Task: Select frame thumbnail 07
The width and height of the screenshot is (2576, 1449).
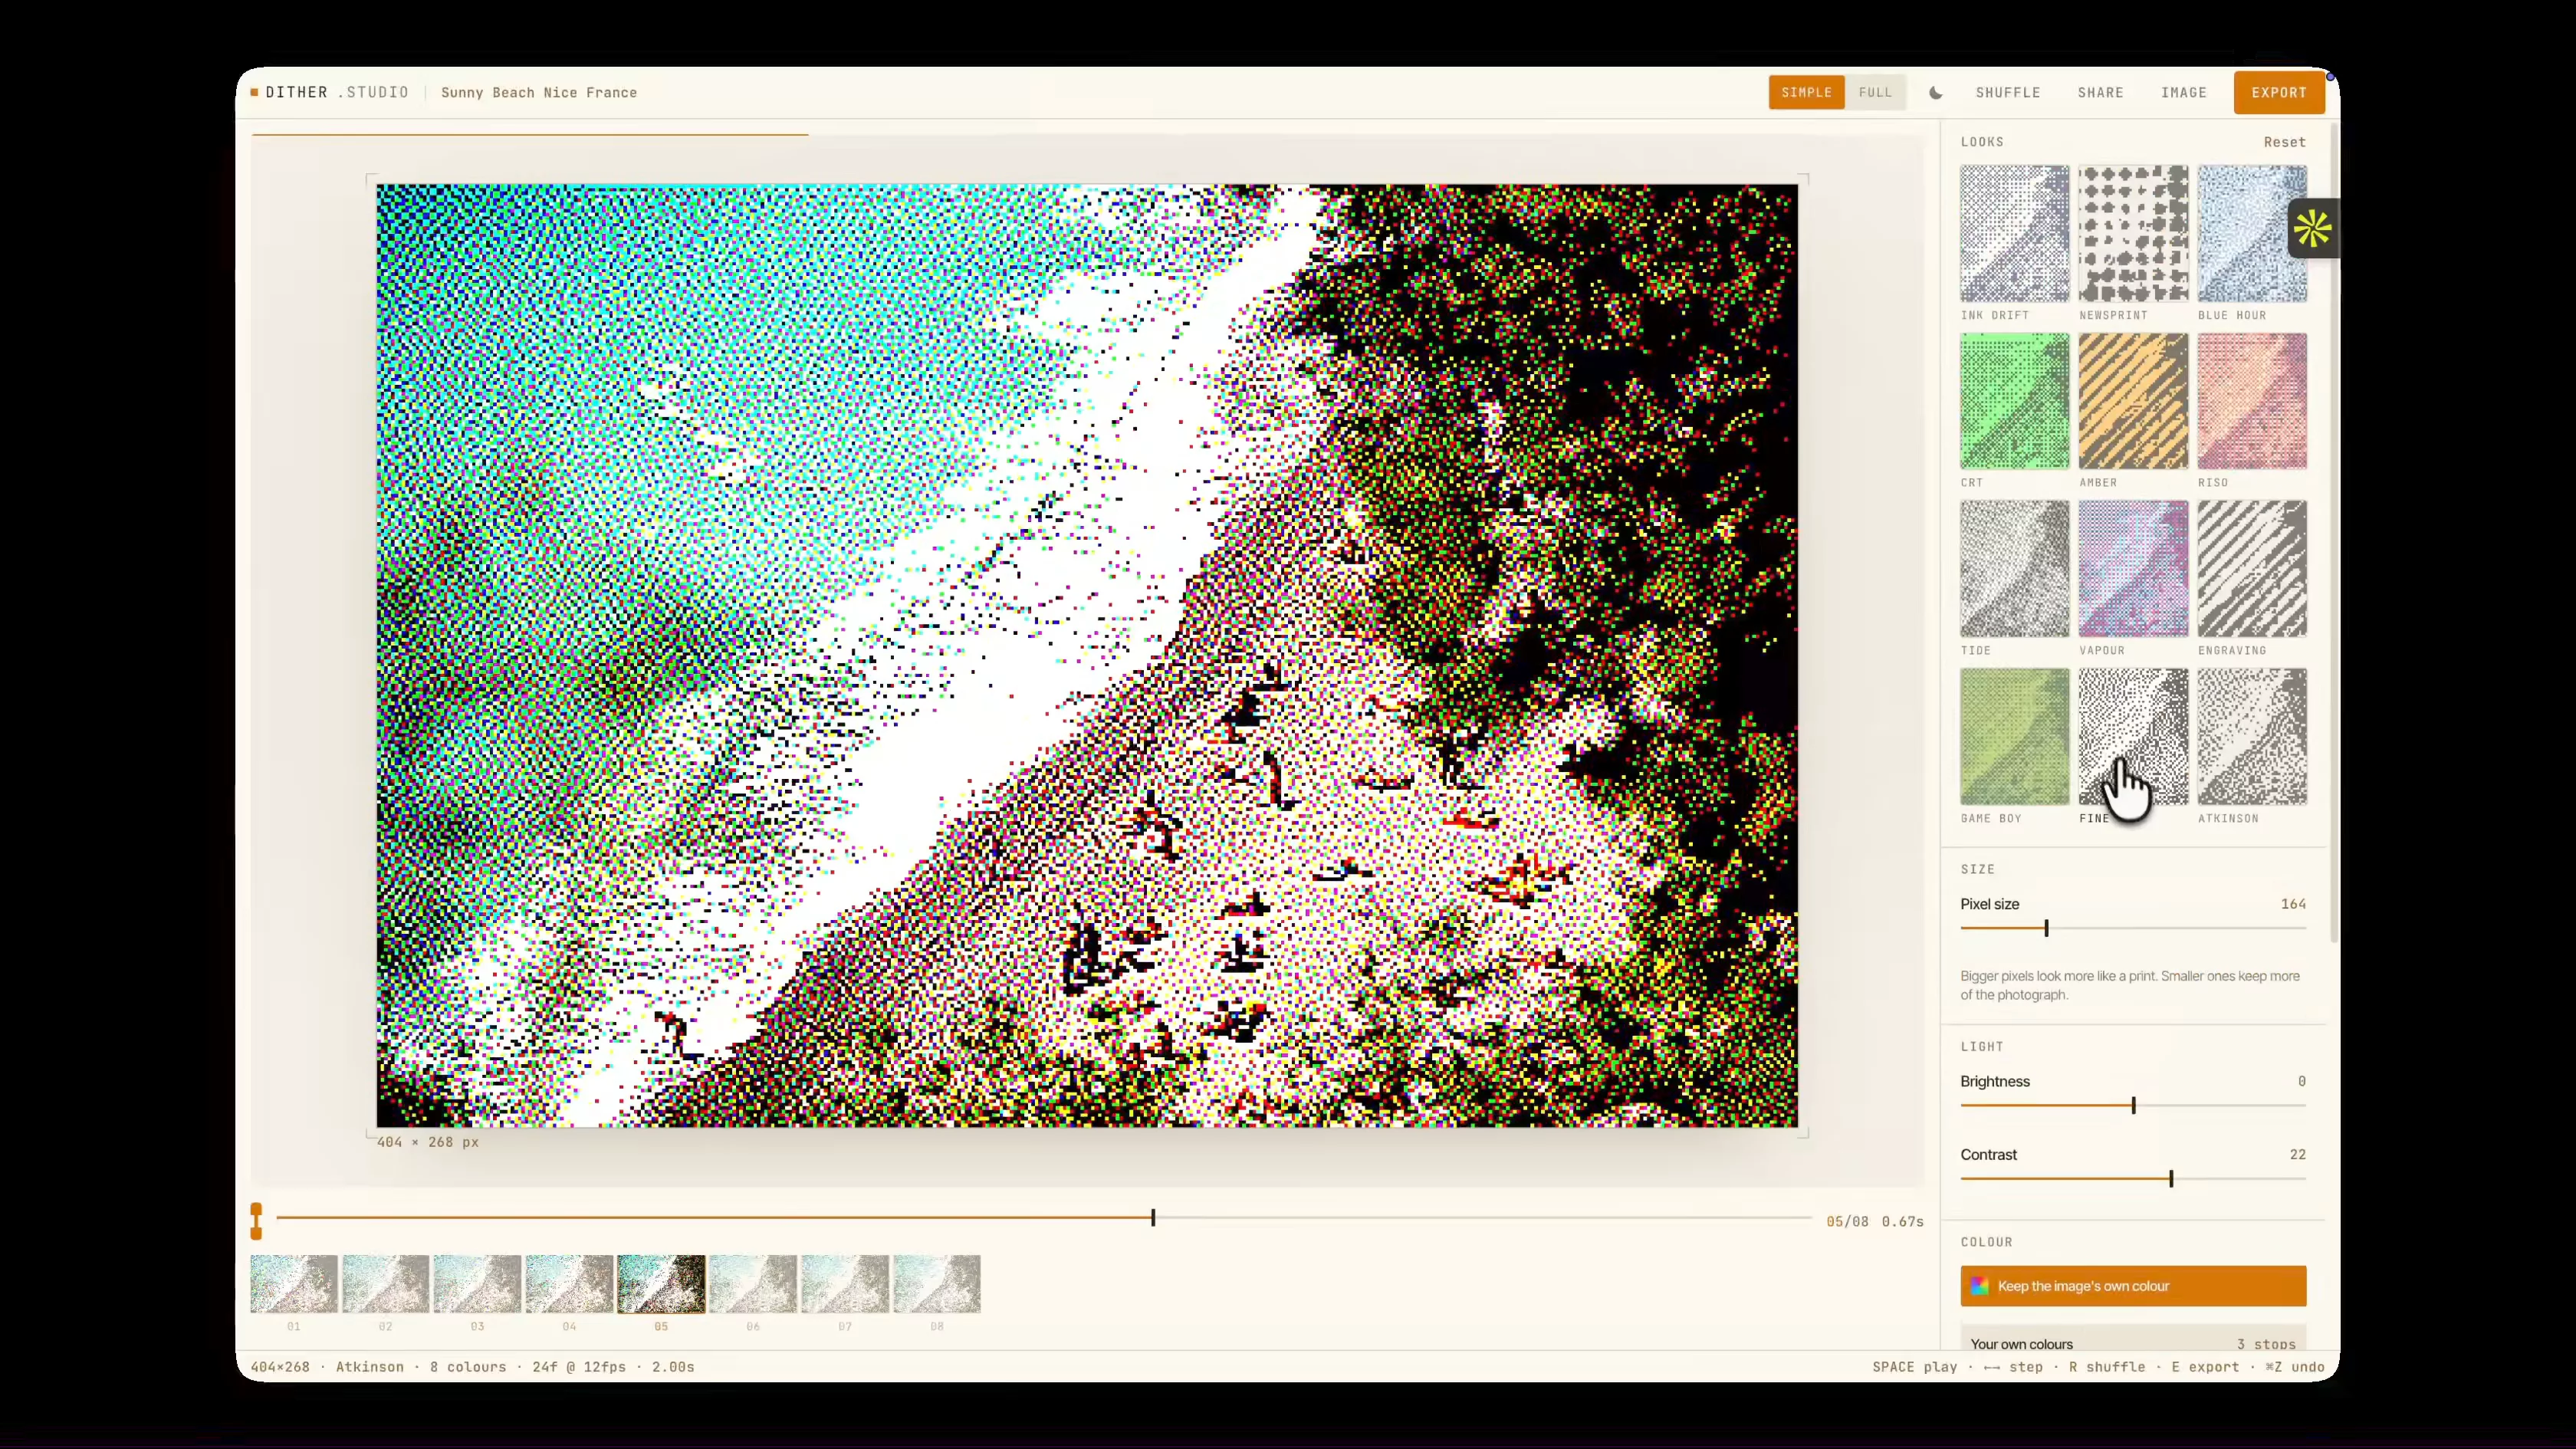Action: click(845, 1284)
